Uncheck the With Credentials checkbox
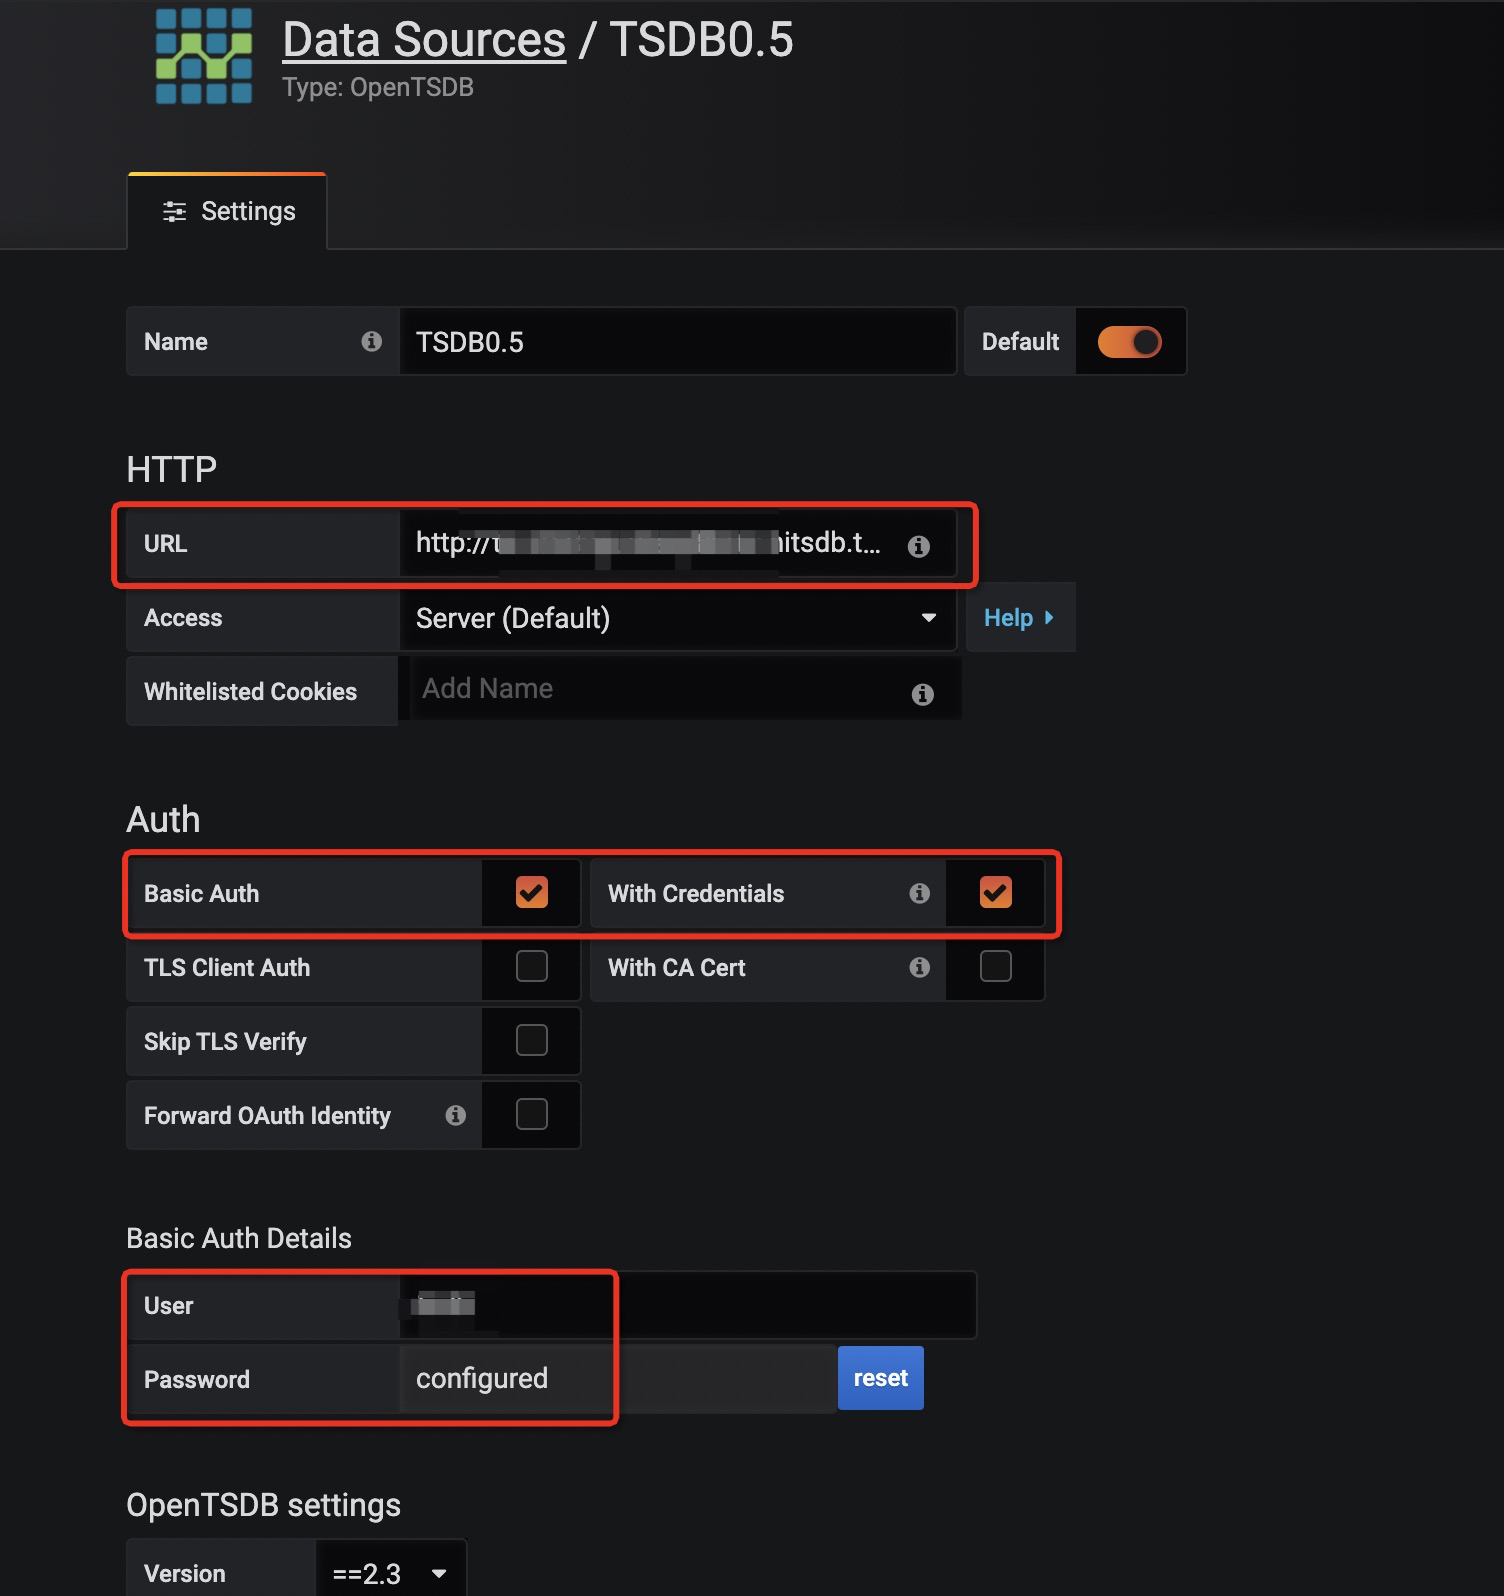Viewport: 1504px width, 1596px height. [x=996, y=892]
